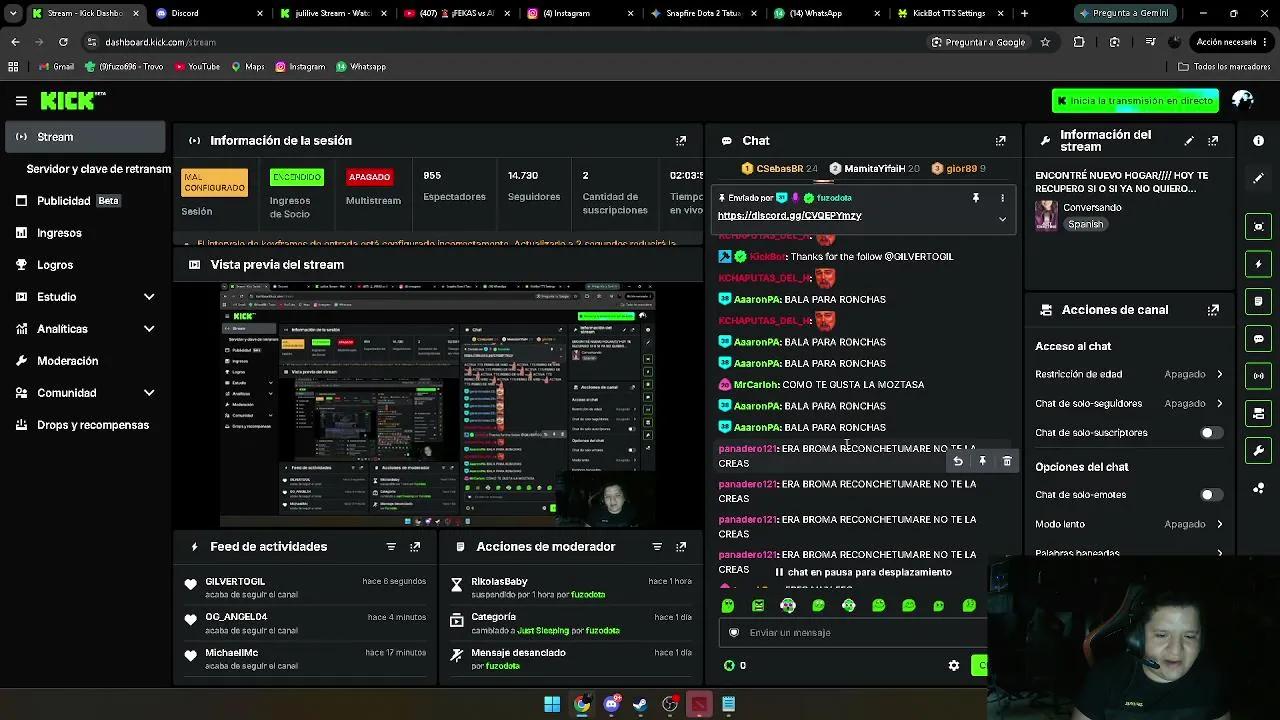
Task: Unpin the pinned Discord link message
Action: click(x=976, y=198)
